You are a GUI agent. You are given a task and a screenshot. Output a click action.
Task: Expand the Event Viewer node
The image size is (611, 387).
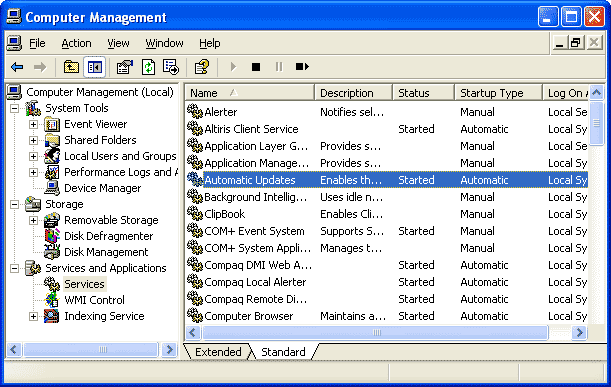(x=34, y=124)
